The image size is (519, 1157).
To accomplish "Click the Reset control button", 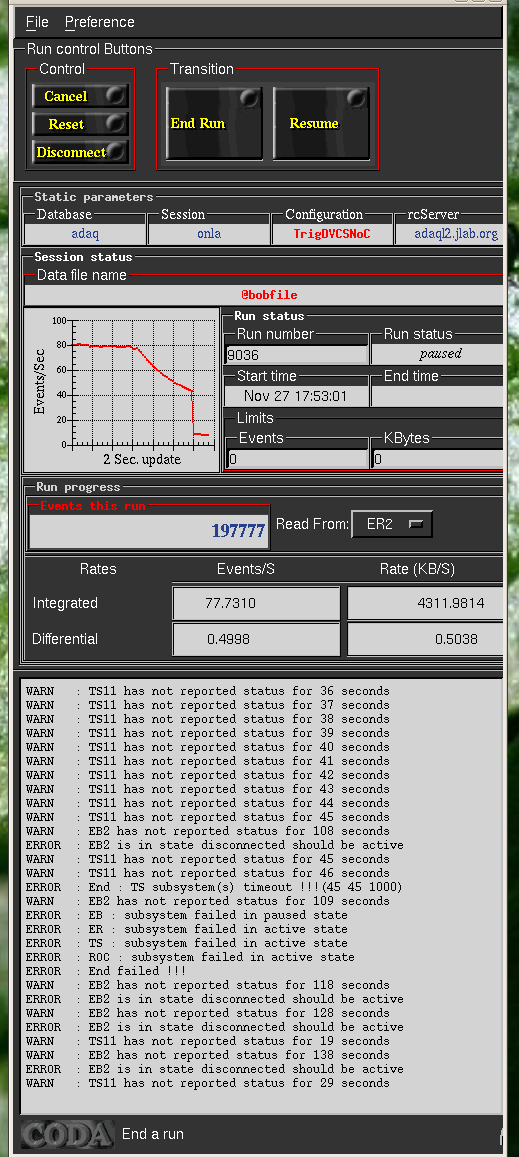I will click(x=80, y=124).
